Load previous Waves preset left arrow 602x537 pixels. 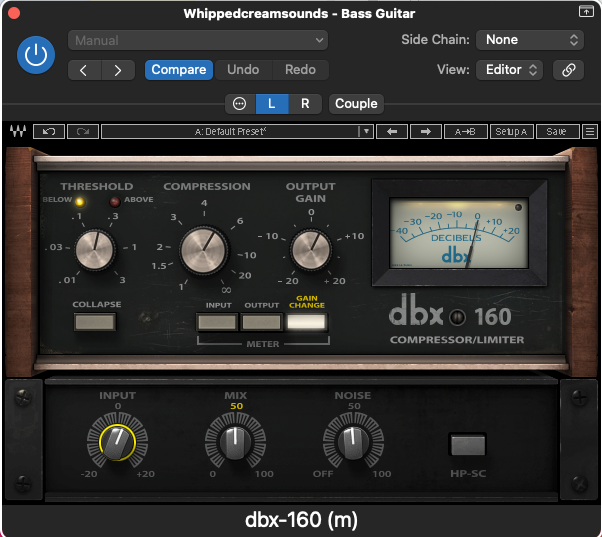(392, 132)
